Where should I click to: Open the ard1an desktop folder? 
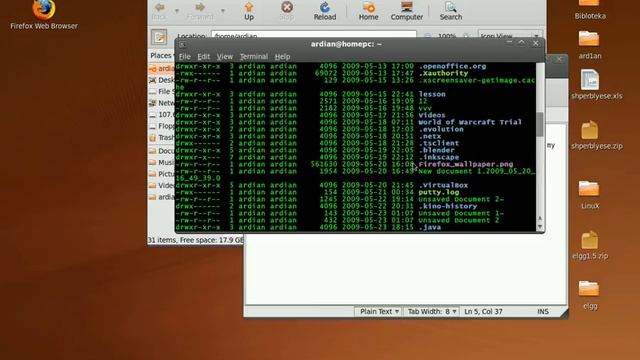pos(589,45)
